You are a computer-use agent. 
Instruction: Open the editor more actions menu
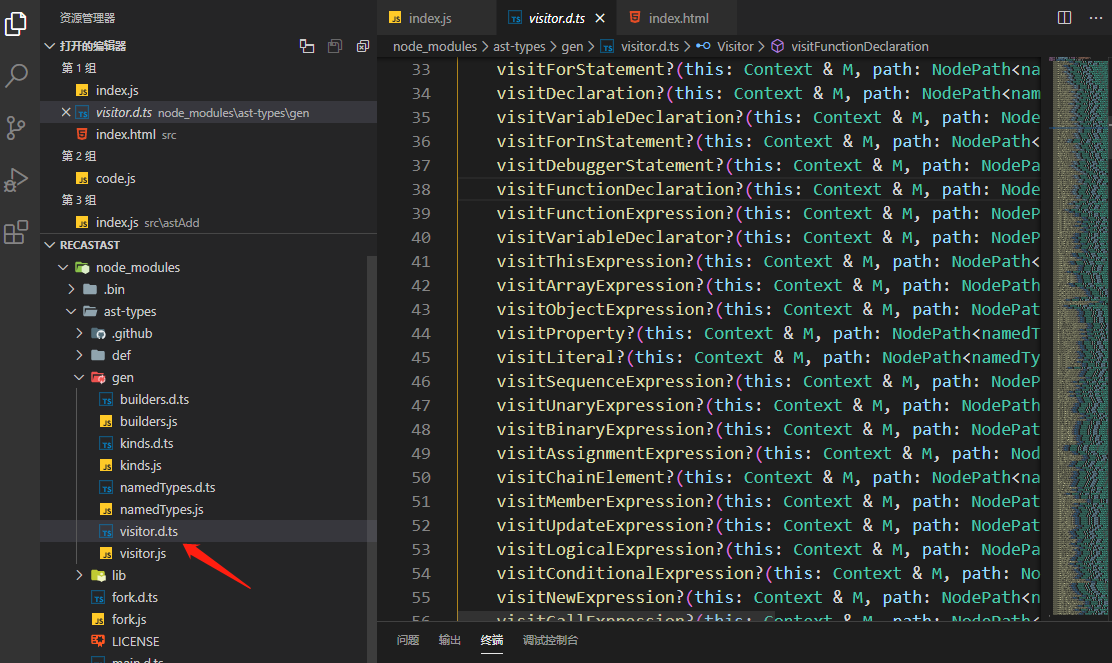point(1096,18)
